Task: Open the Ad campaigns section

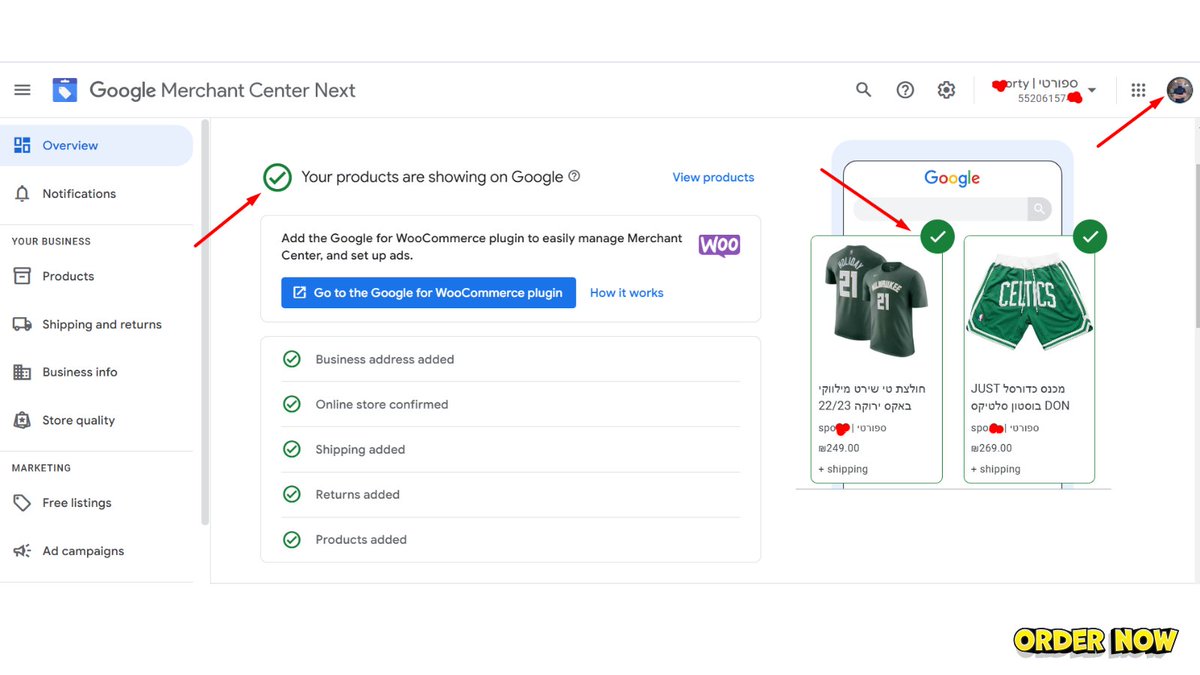Action: point(22,550)
